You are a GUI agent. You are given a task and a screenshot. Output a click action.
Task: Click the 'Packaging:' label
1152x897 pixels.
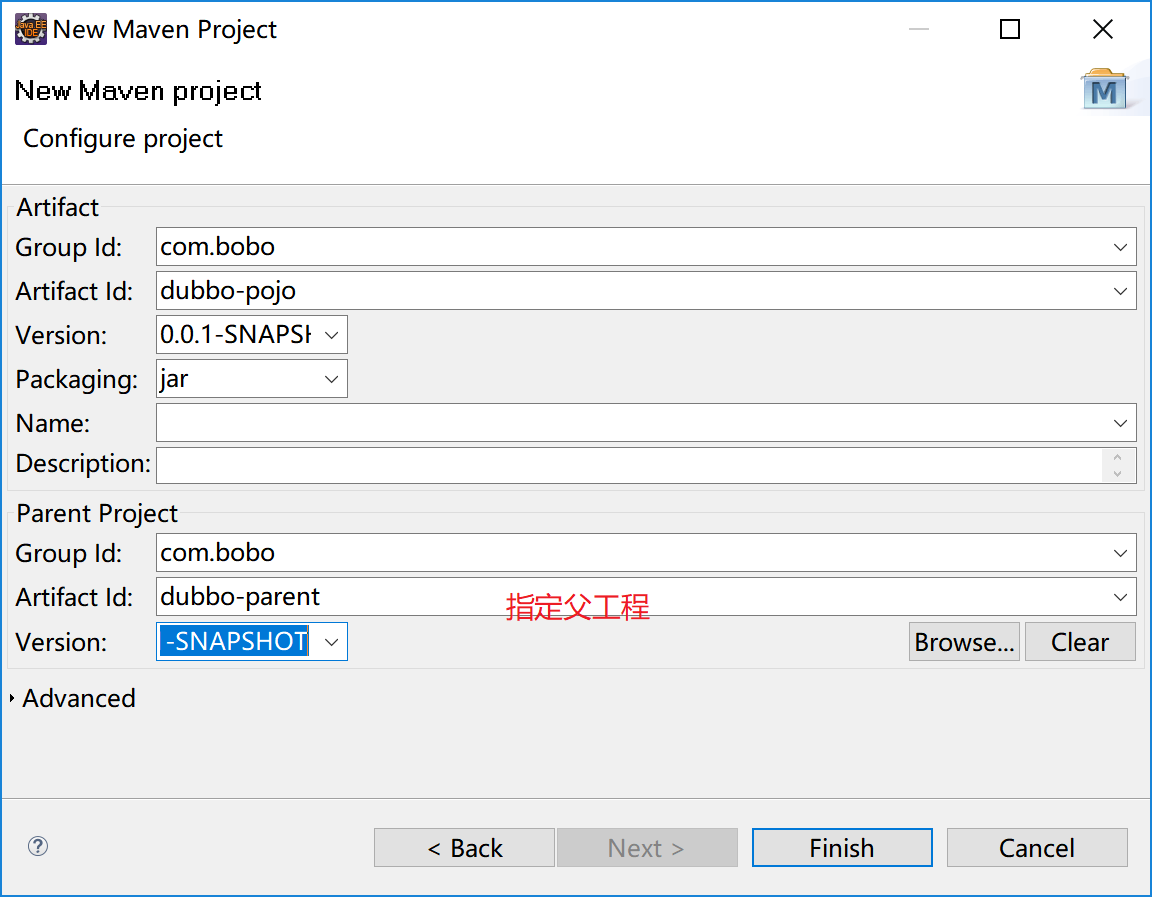(x=76, y=380)
